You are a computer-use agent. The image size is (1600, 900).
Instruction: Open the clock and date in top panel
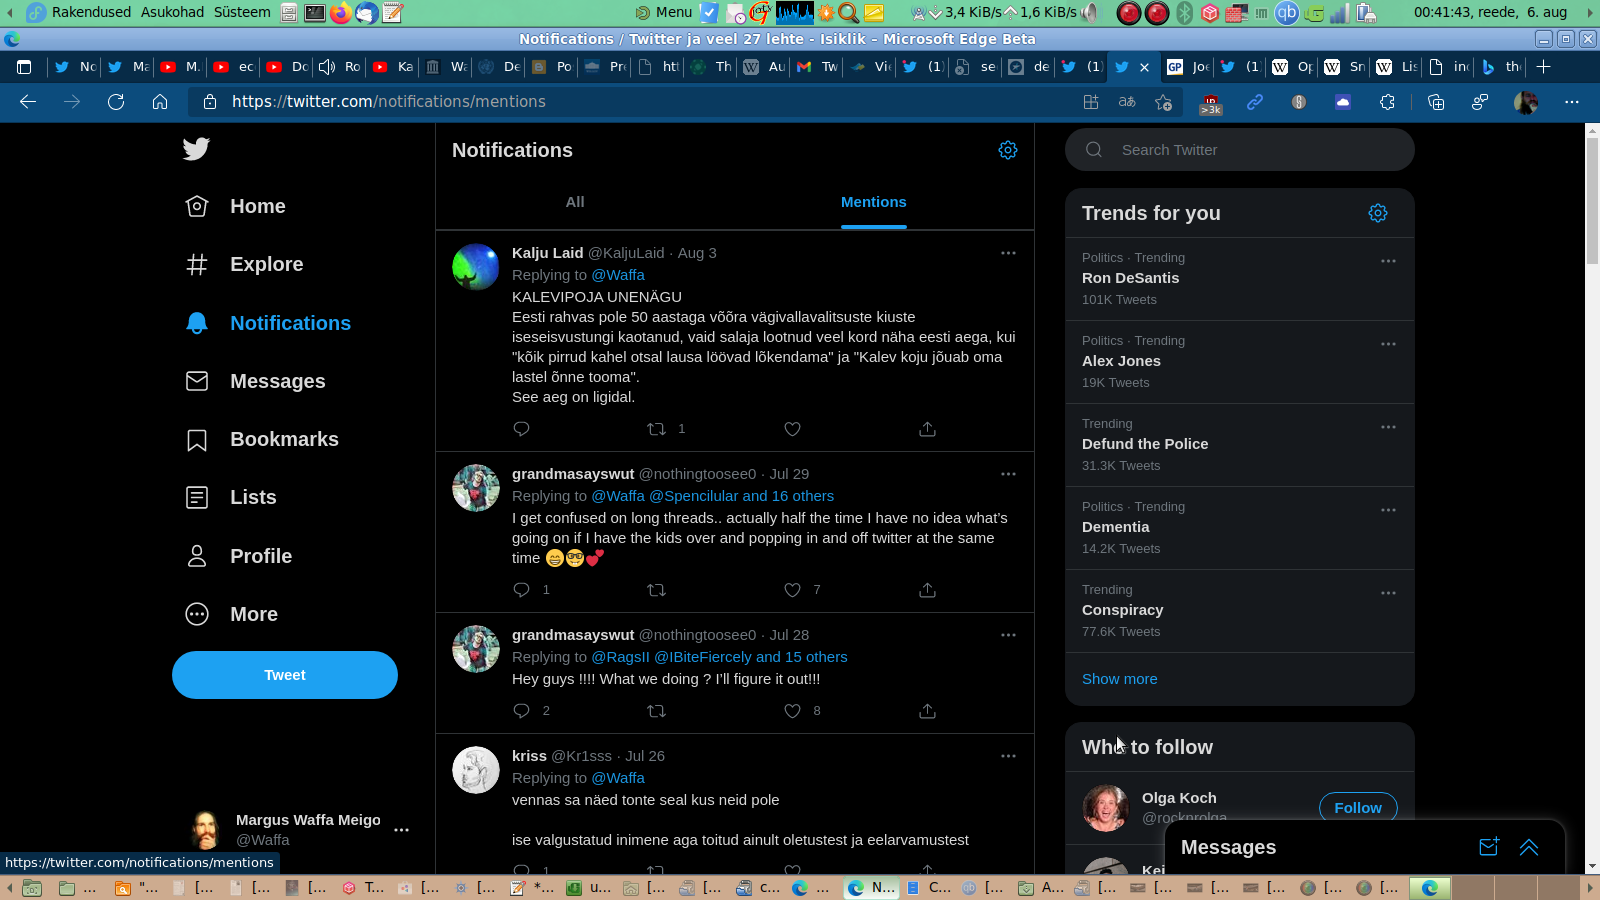pyautogui.click(x=1490, y=12)
